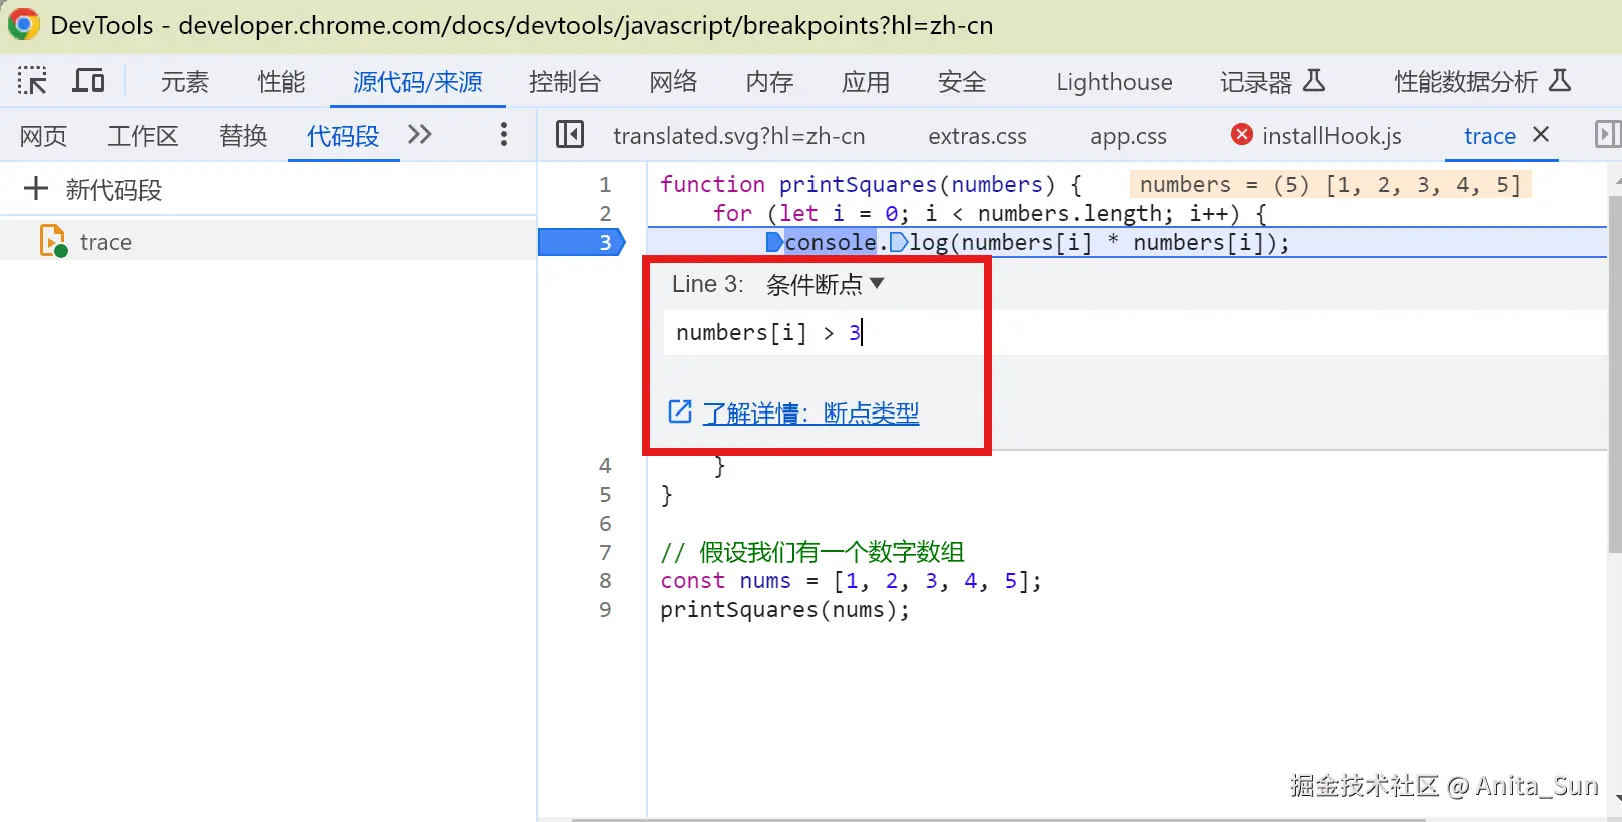This screenshot has width=1622, height=822.
Task: Click the Chrome icon in title bar
Action: (x=23, y=25)
